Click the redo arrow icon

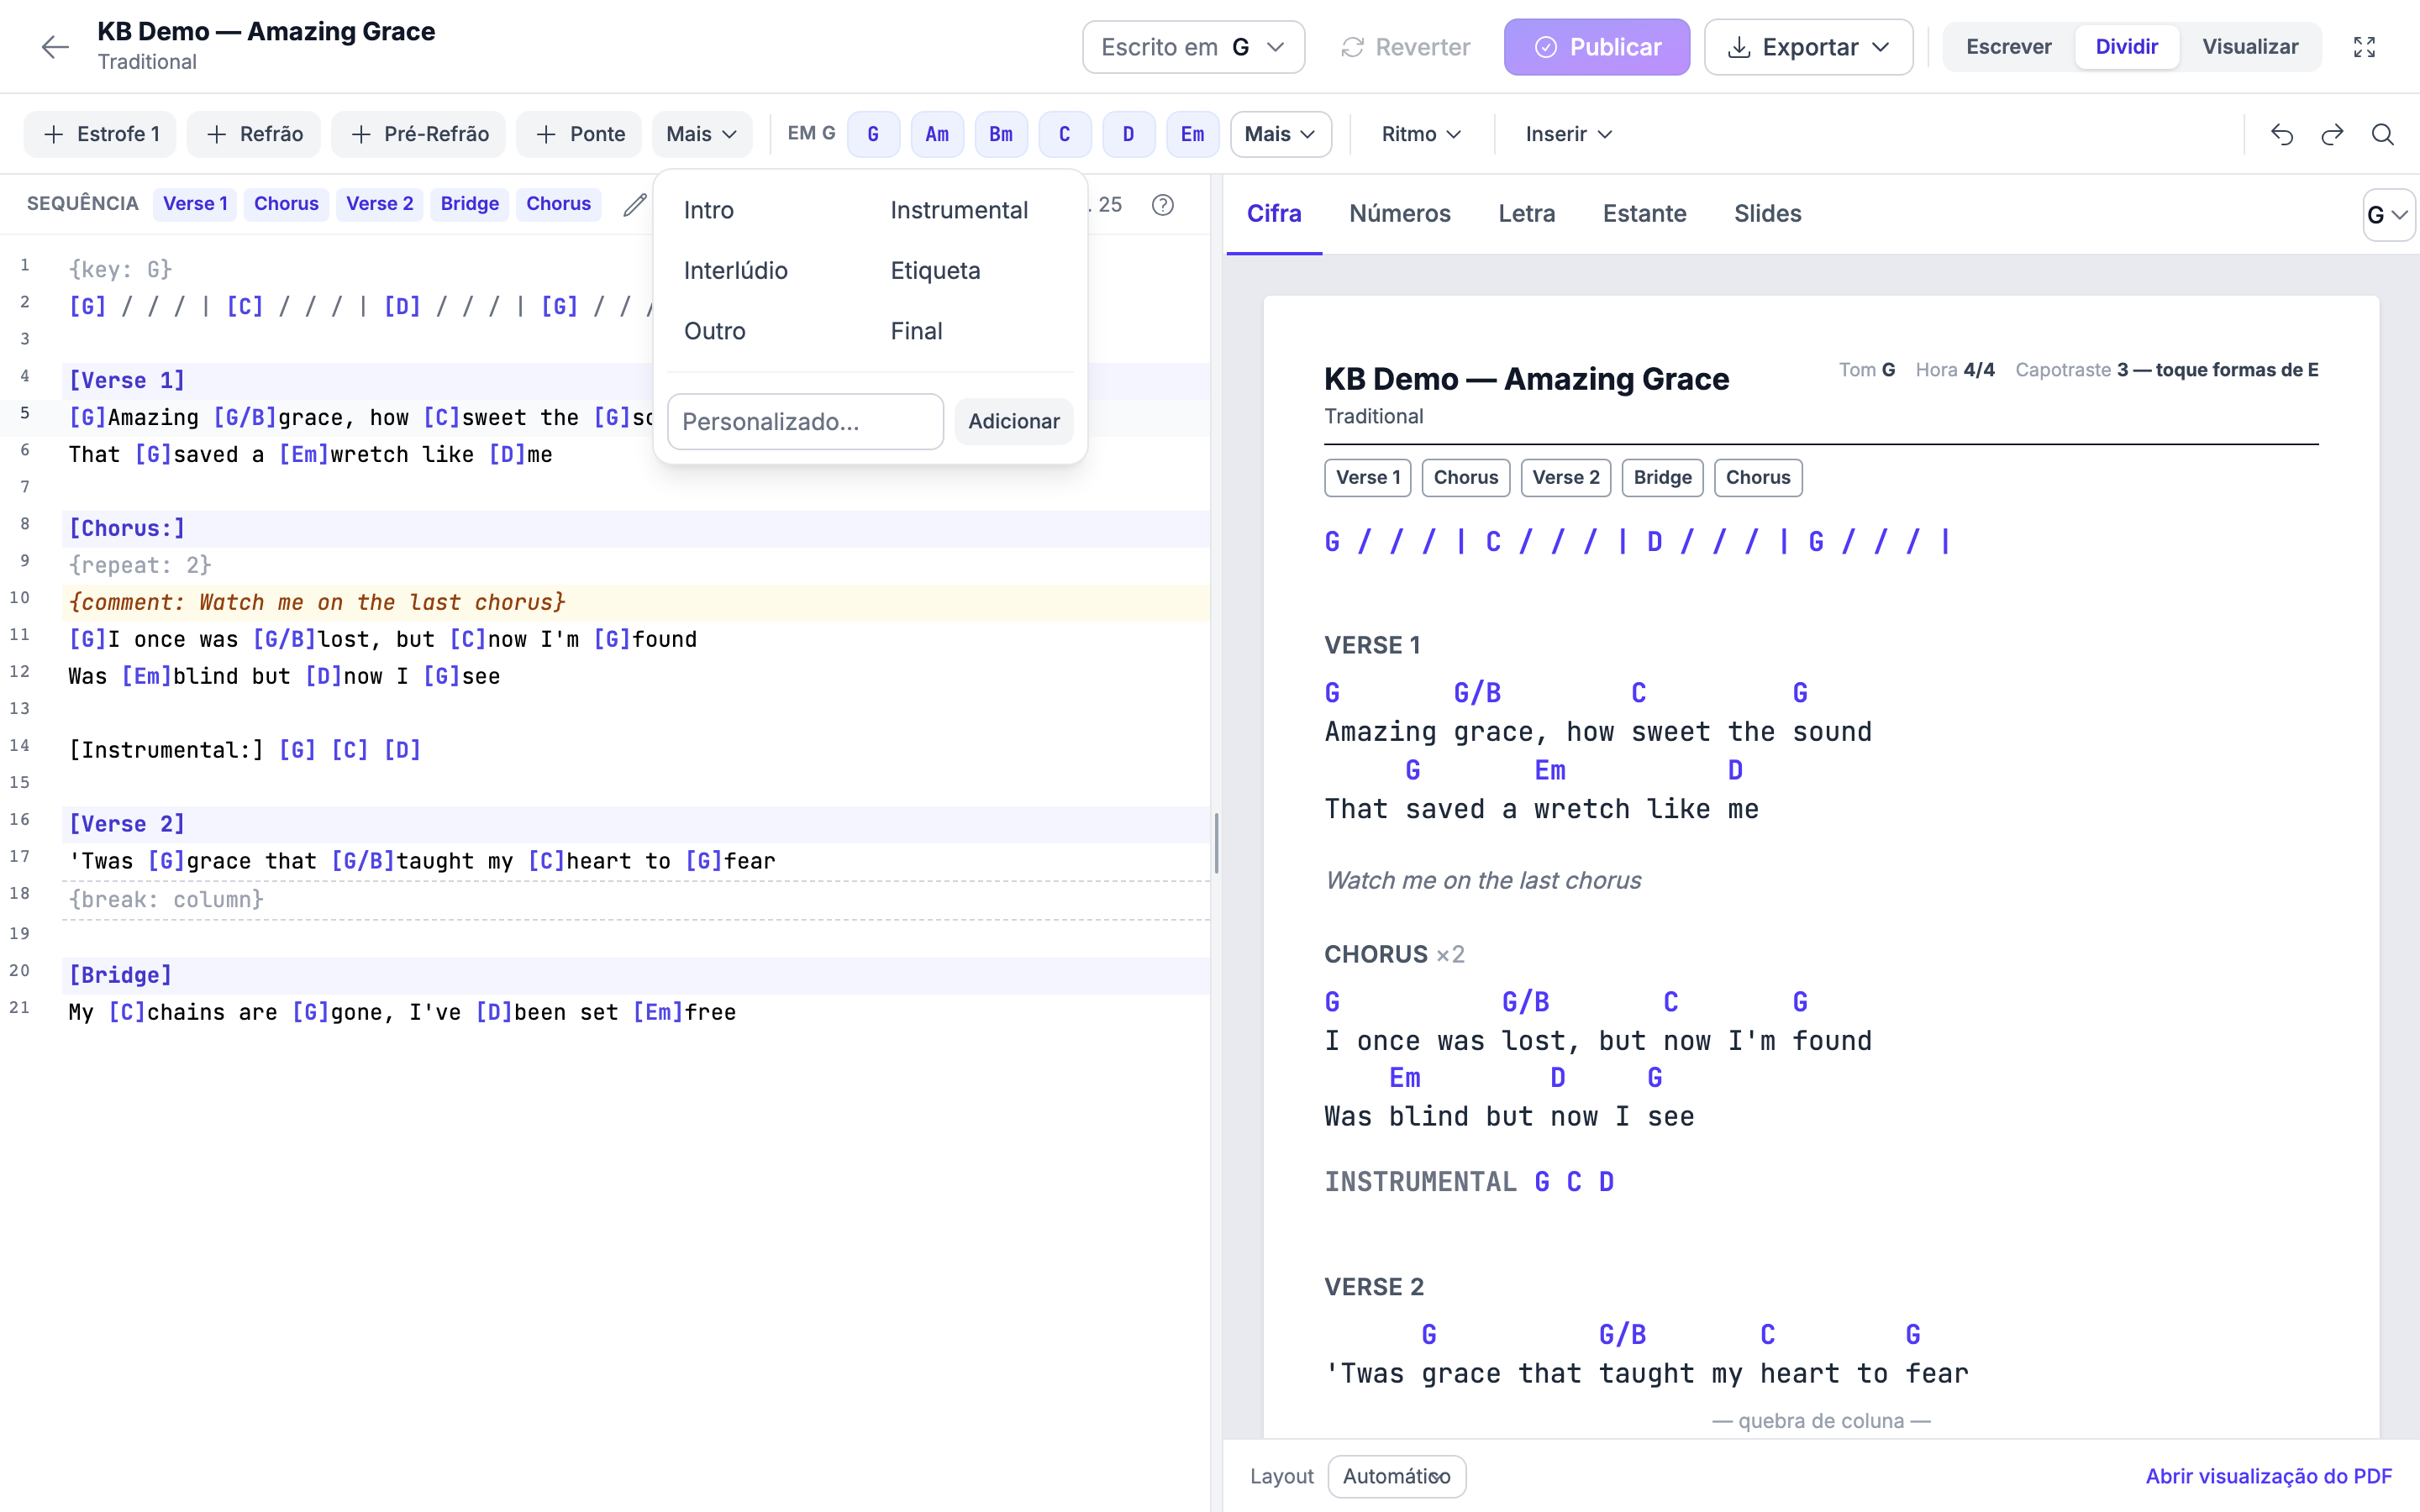2332,134
